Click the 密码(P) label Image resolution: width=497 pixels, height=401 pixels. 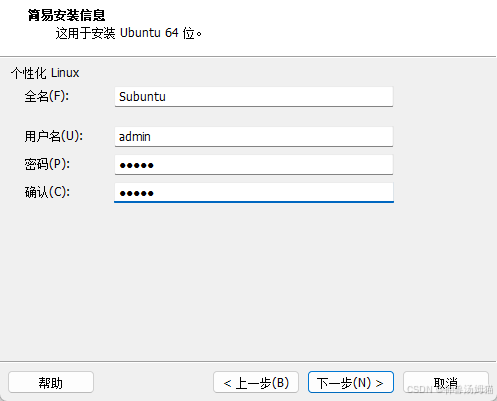pos(47,164)
